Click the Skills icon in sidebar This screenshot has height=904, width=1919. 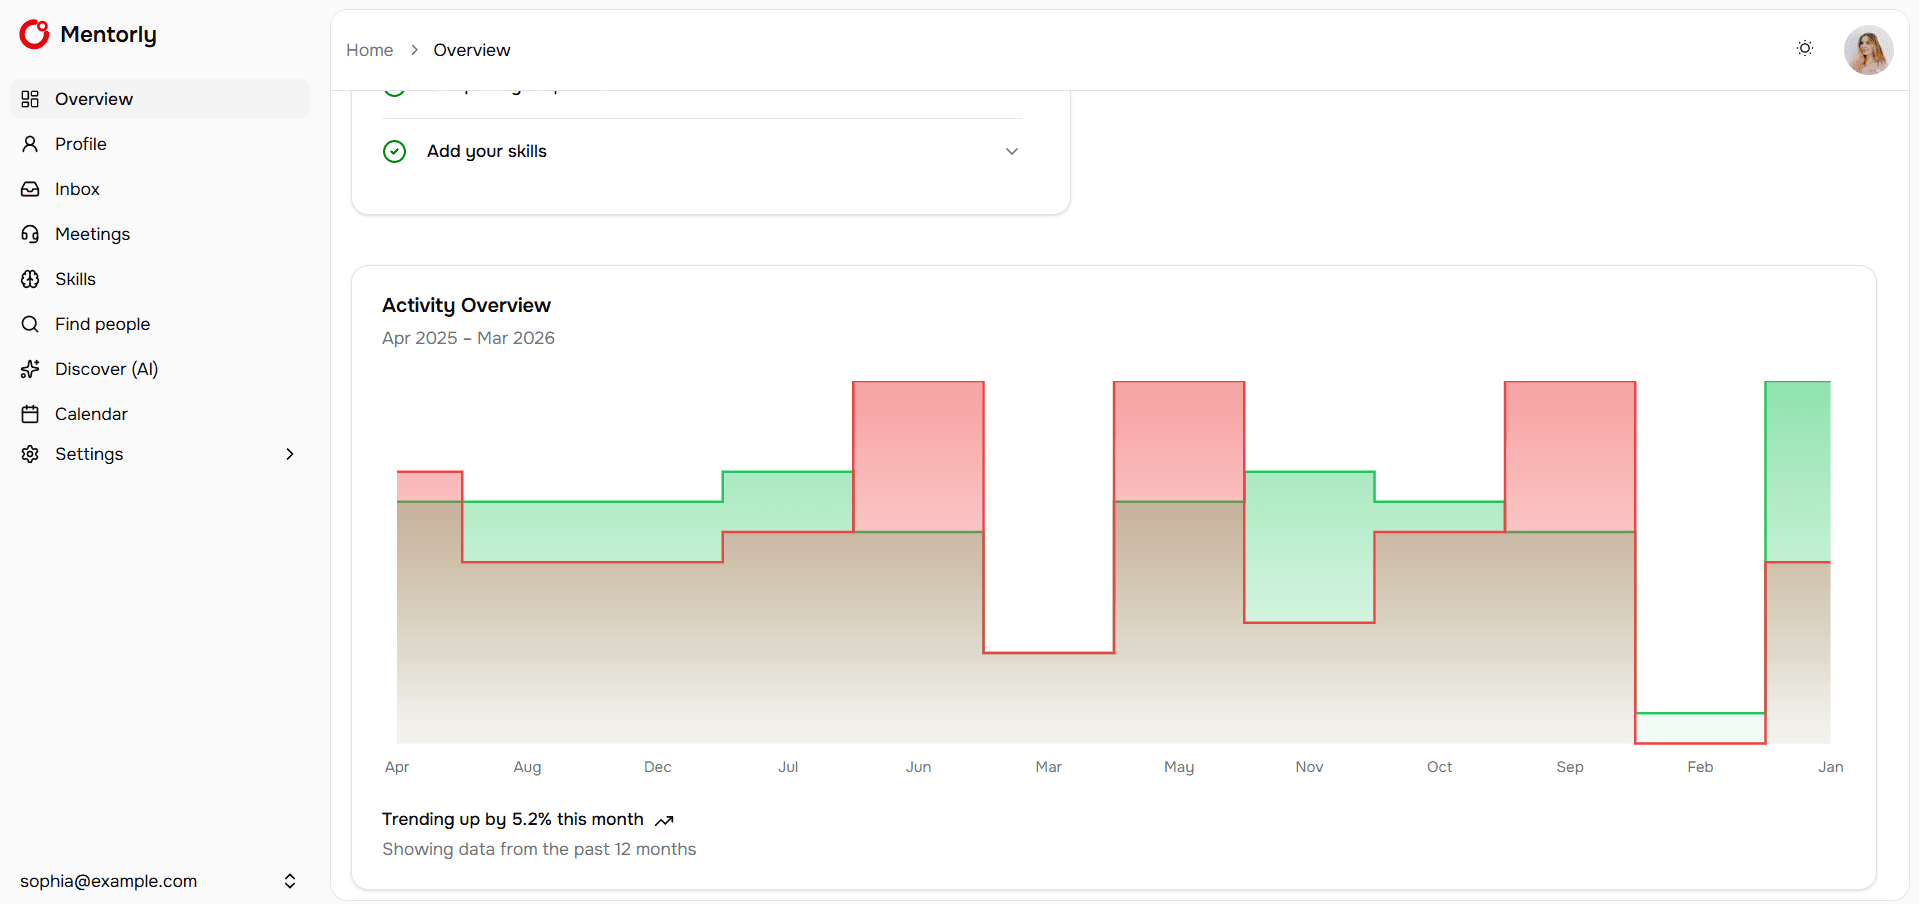[30, 279]
